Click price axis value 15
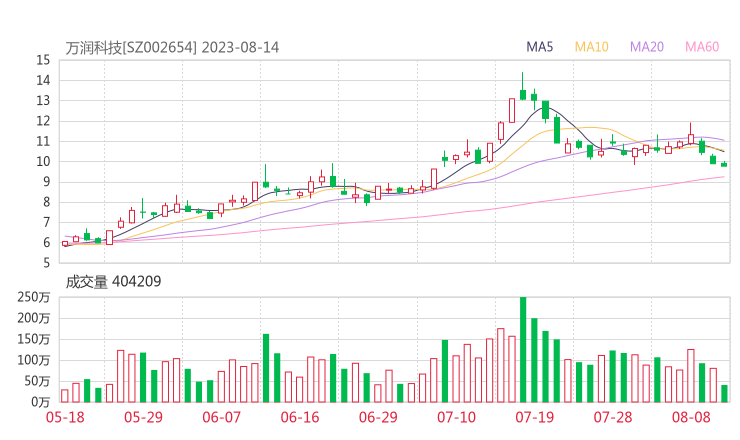740x440 pixels. click(43, 60)
